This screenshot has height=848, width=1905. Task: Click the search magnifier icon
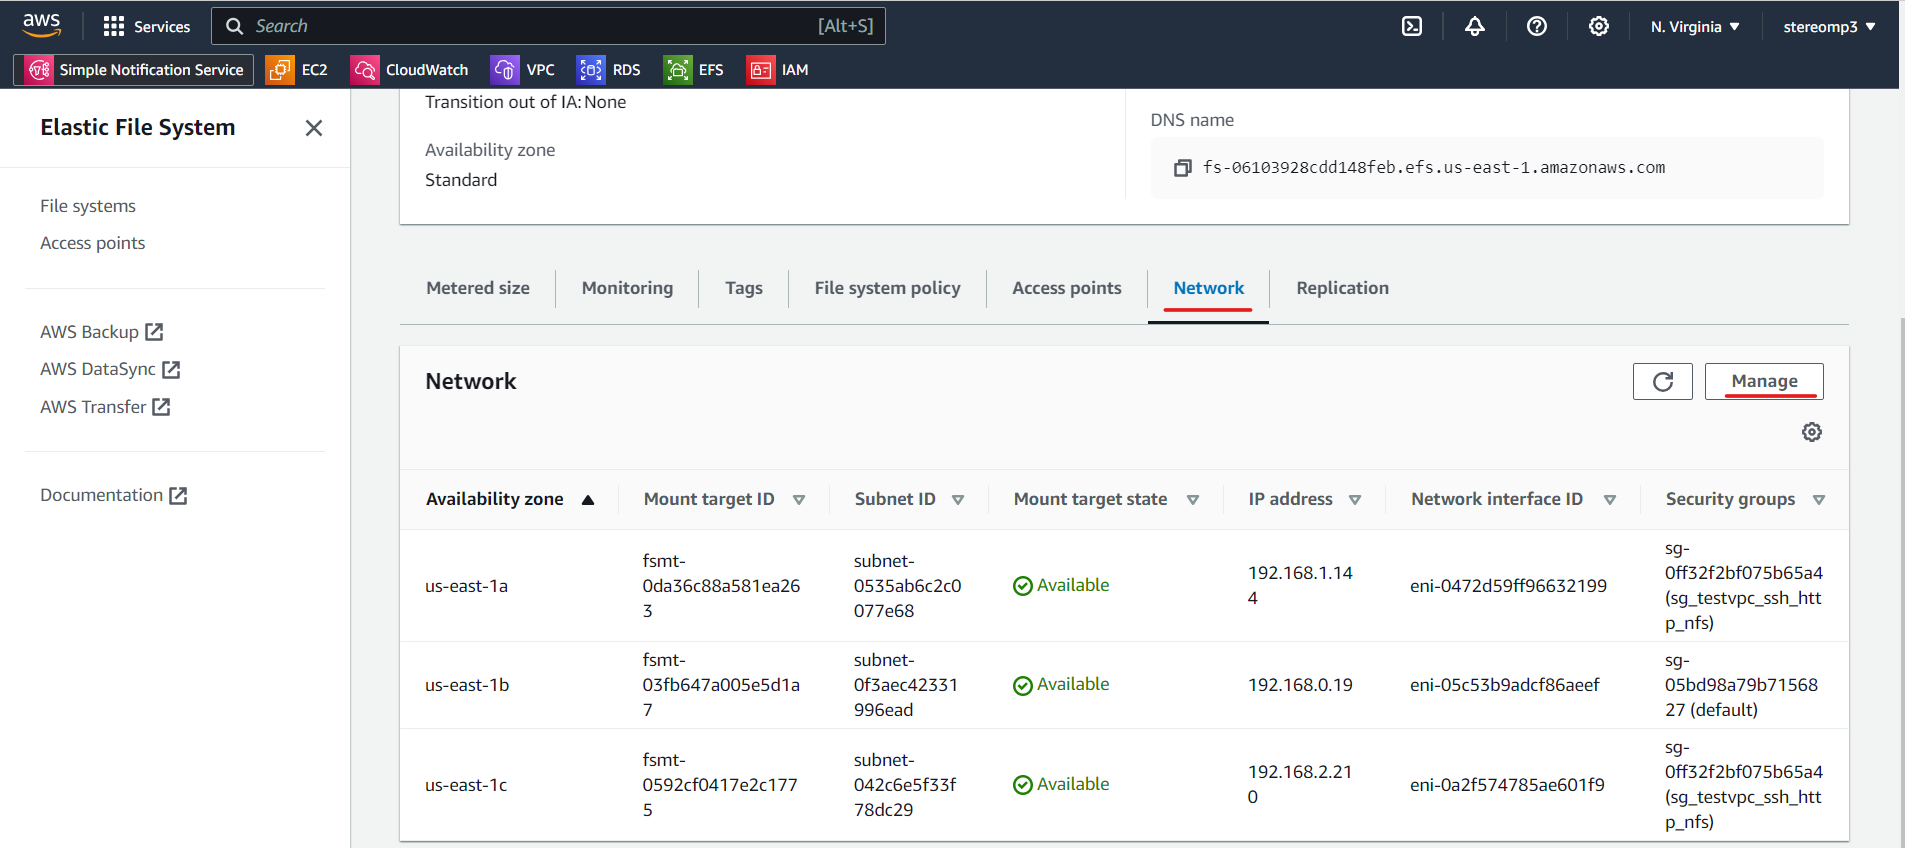[235, 26]
